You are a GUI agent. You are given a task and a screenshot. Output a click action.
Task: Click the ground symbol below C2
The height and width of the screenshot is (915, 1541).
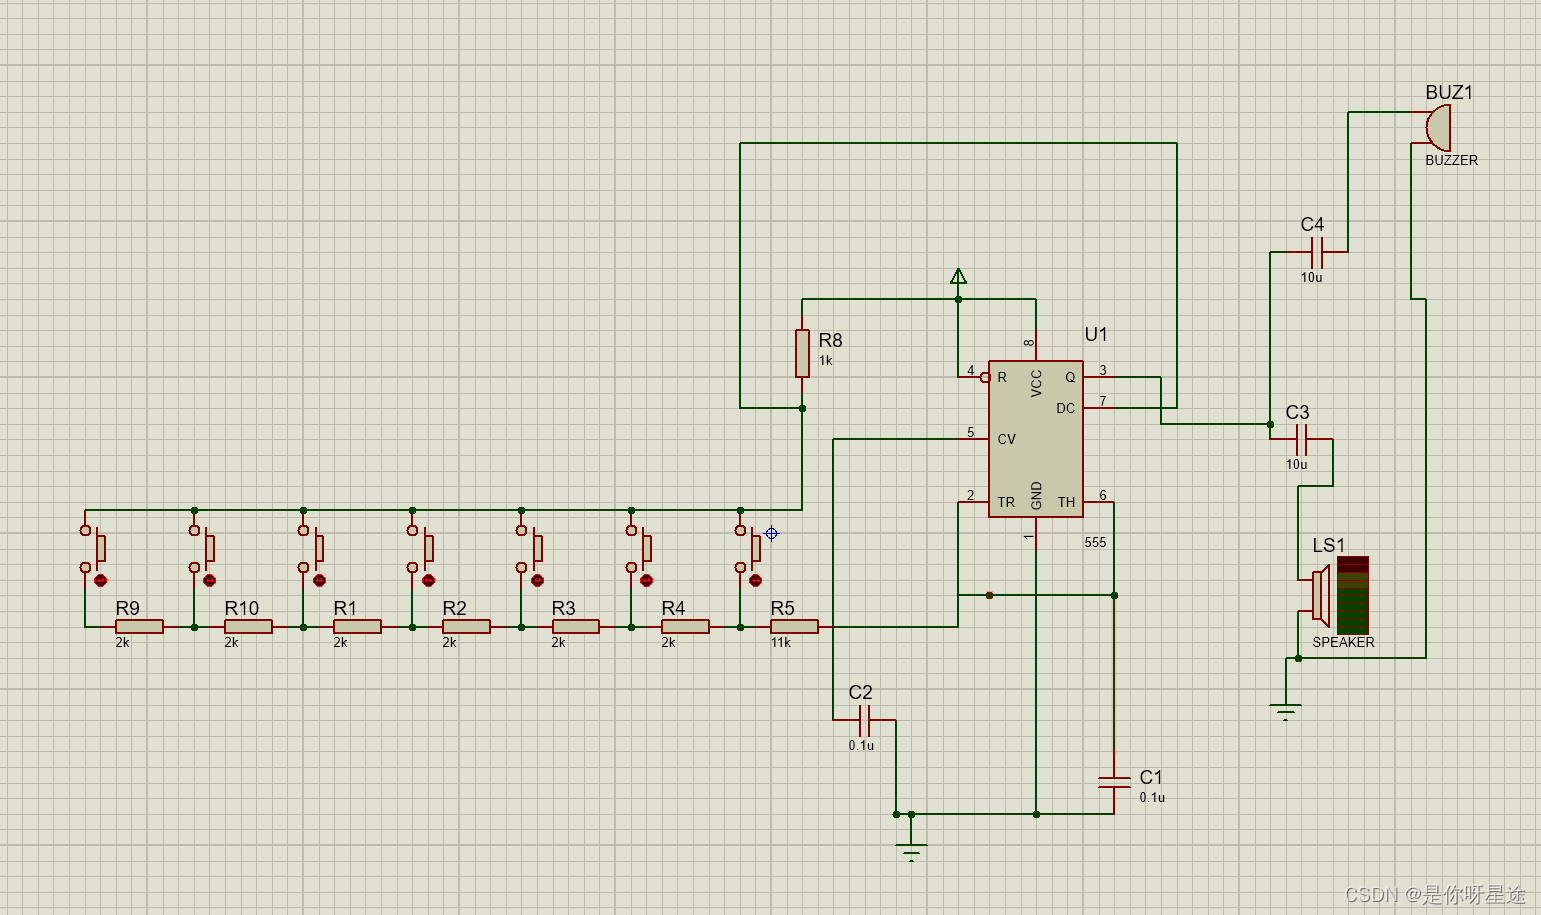[x=911, y=851]
